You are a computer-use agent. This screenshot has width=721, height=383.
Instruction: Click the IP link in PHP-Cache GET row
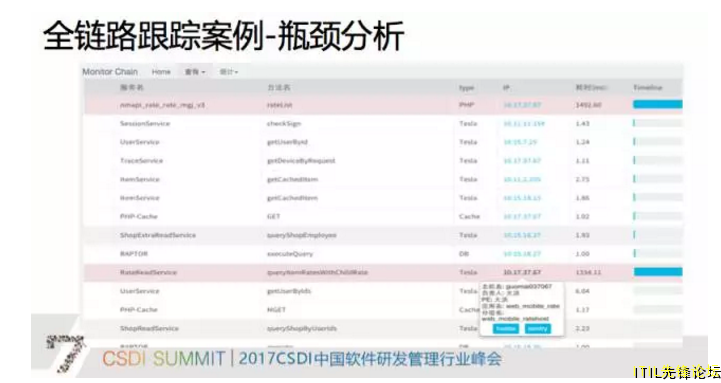click(522, 217)
